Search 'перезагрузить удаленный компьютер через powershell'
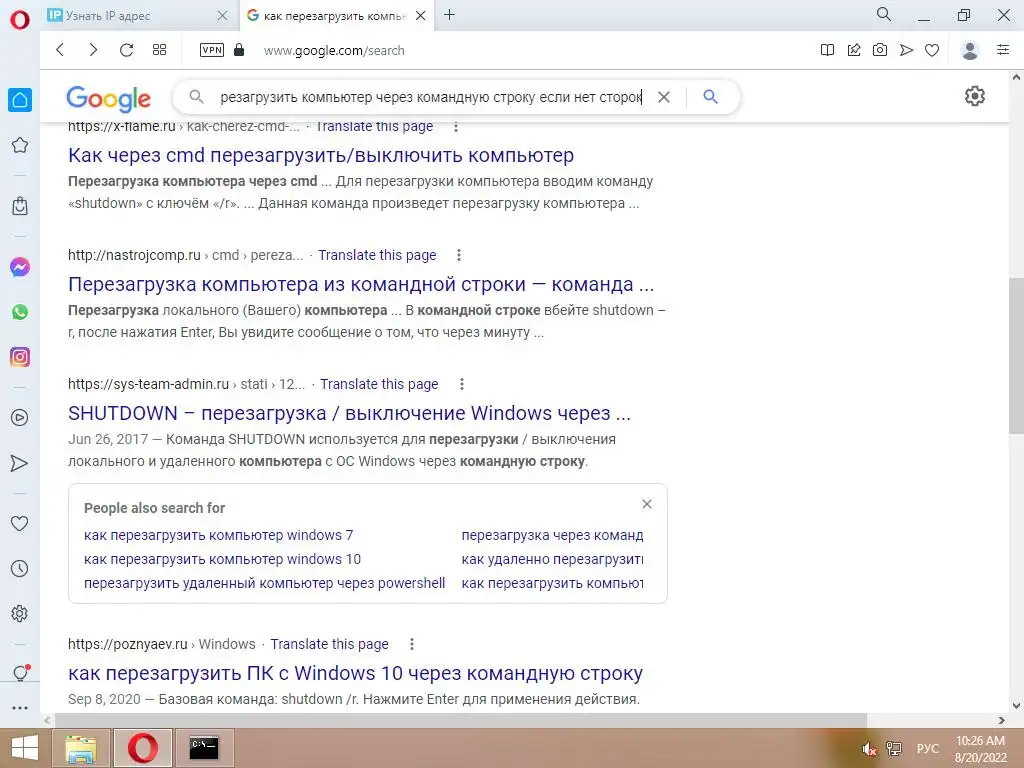Viewport: 1024px width, 768px height. 264,583
